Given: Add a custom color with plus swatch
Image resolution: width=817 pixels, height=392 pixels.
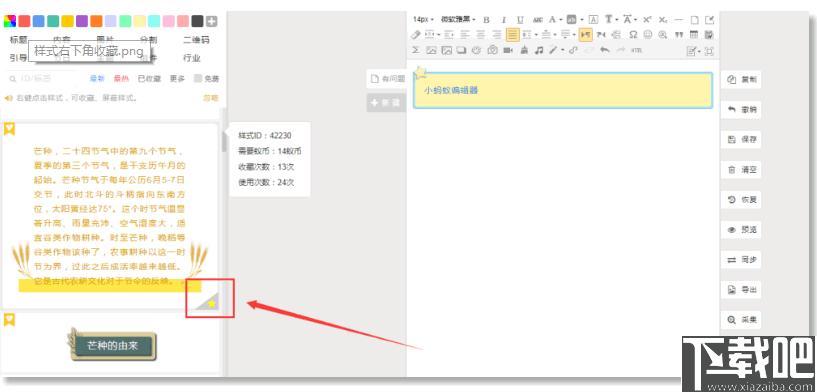Looking at the screenshot, I should point(211,21).
